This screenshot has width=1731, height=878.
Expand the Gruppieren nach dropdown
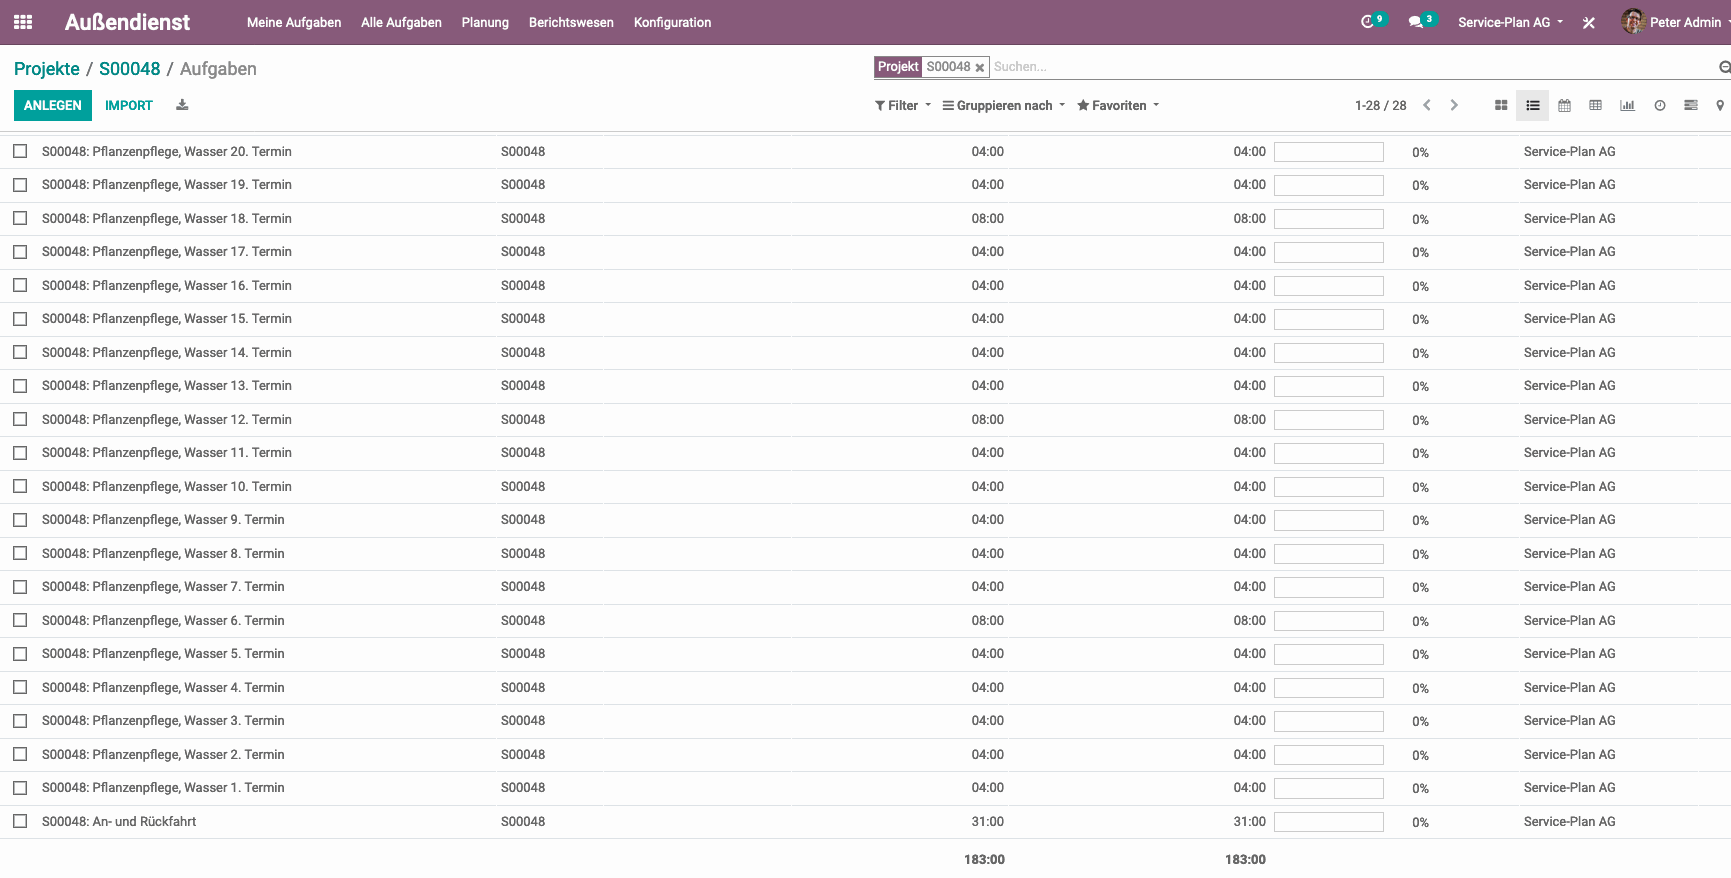(x=1004, y=105)
